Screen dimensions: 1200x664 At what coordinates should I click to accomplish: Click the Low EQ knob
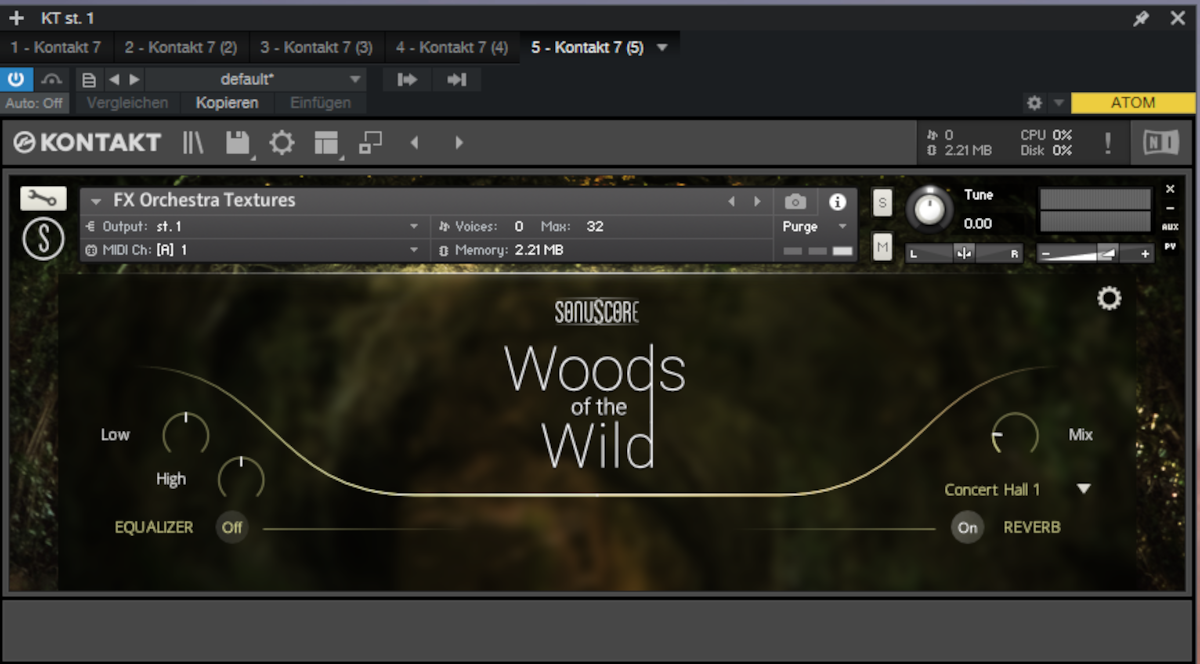click(x=186, y=434)
